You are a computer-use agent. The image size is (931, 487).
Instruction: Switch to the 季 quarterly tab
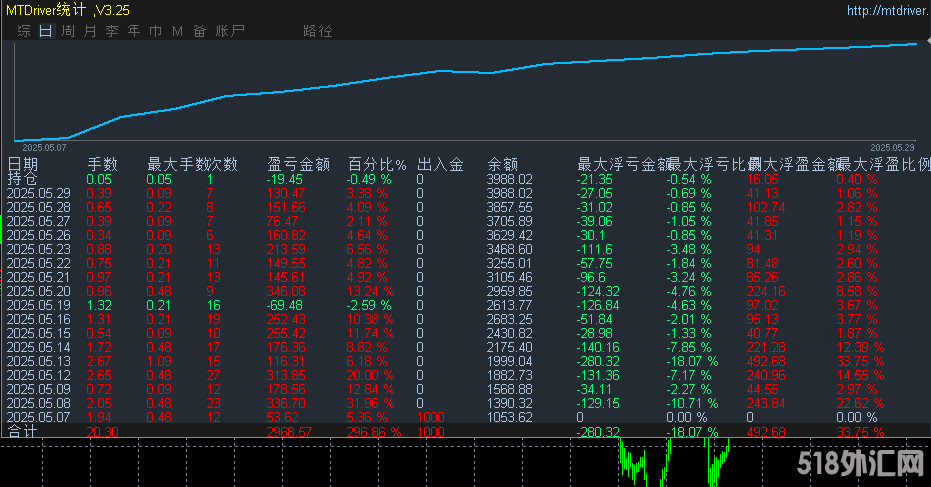pyautogui.click(x=112, y=31)
